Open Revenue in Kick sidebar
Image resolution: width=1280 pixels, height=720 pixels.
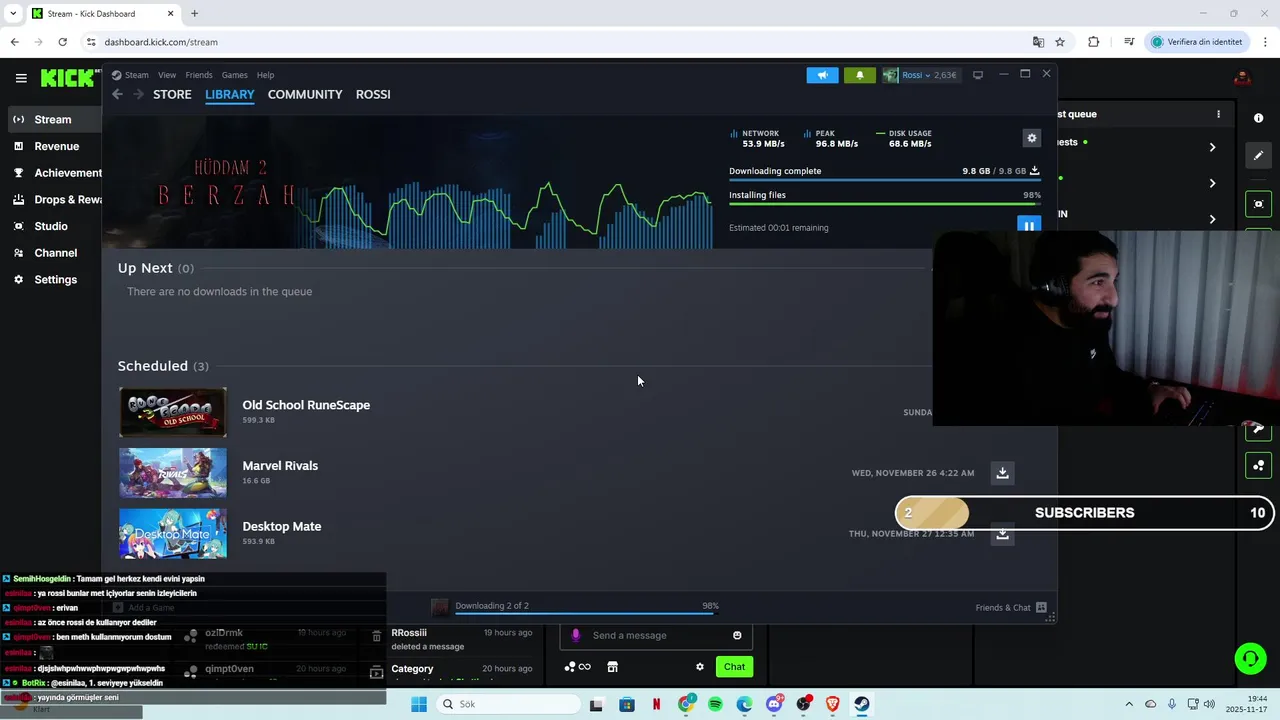pyautogui.click(x=54, y=146)
